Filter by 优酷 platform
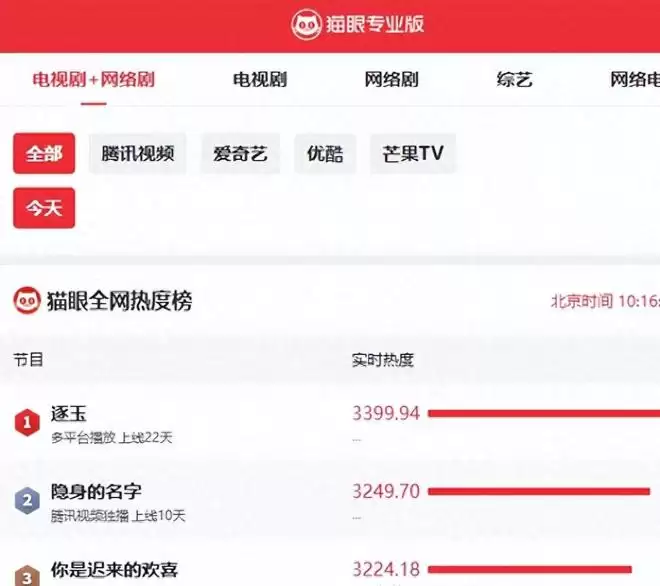Screen dimensions: 660x586 point(325,154)
